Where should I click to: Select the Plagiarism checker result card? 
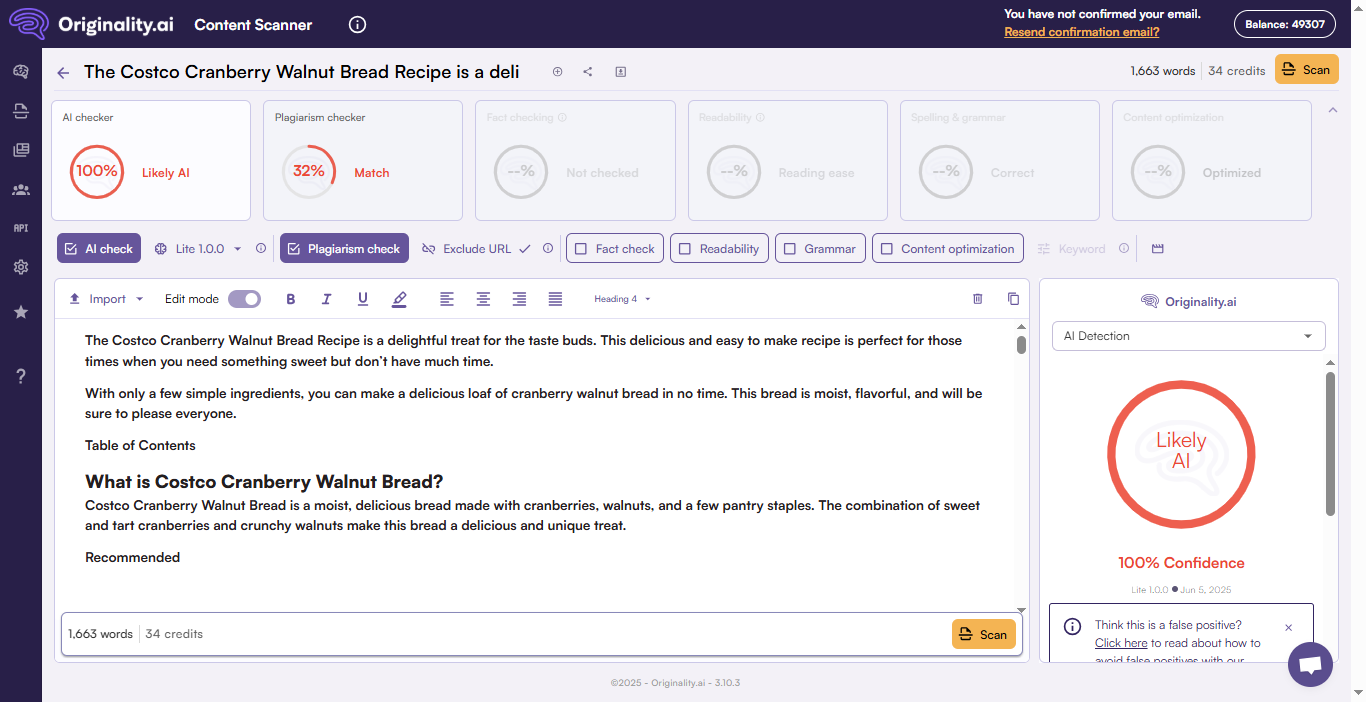(363, 160)
